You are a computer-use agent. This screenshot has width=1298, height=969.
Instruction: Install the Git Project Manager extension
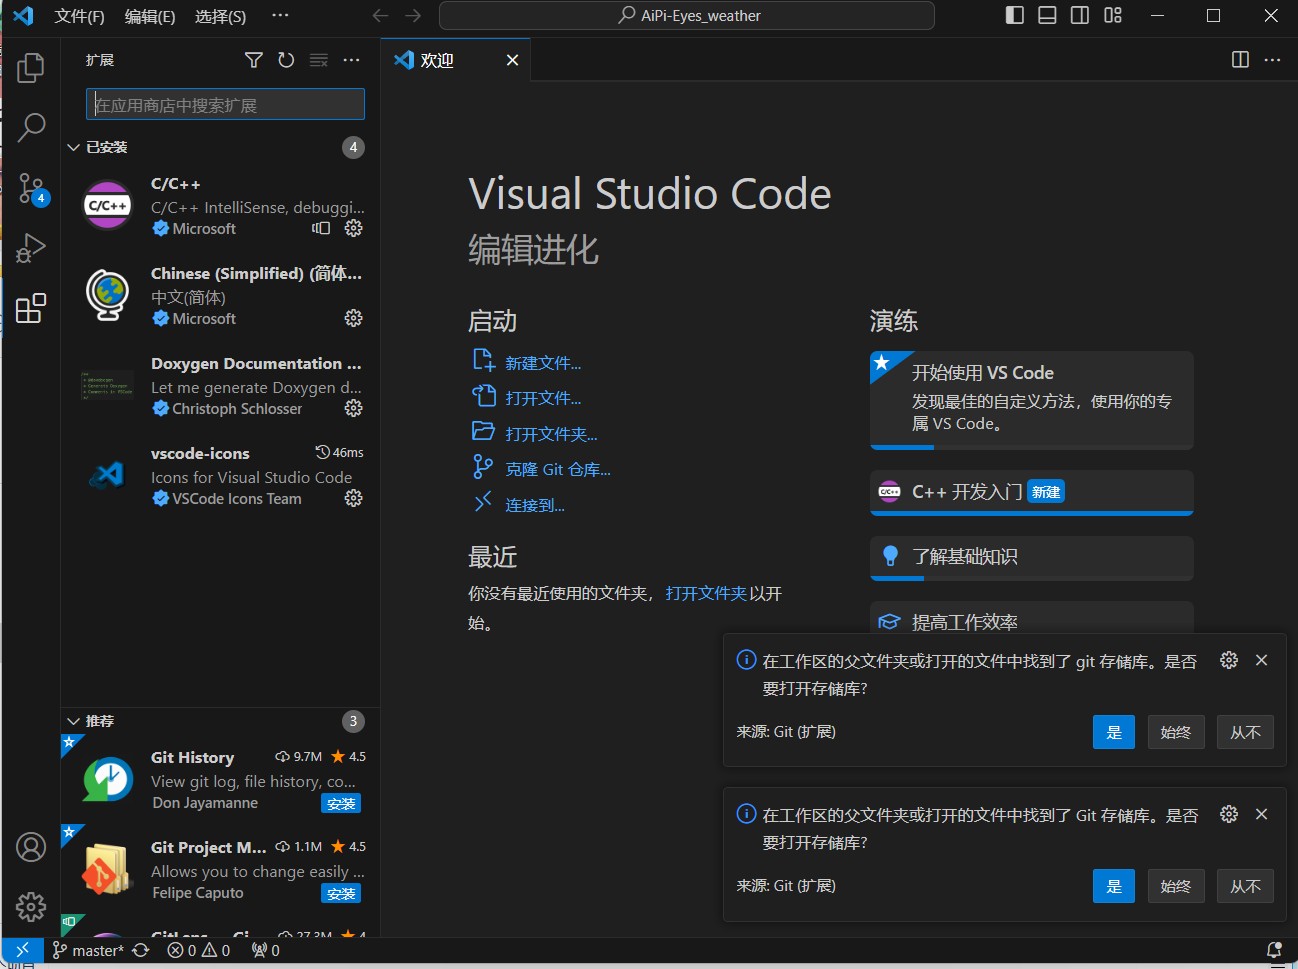341,894
